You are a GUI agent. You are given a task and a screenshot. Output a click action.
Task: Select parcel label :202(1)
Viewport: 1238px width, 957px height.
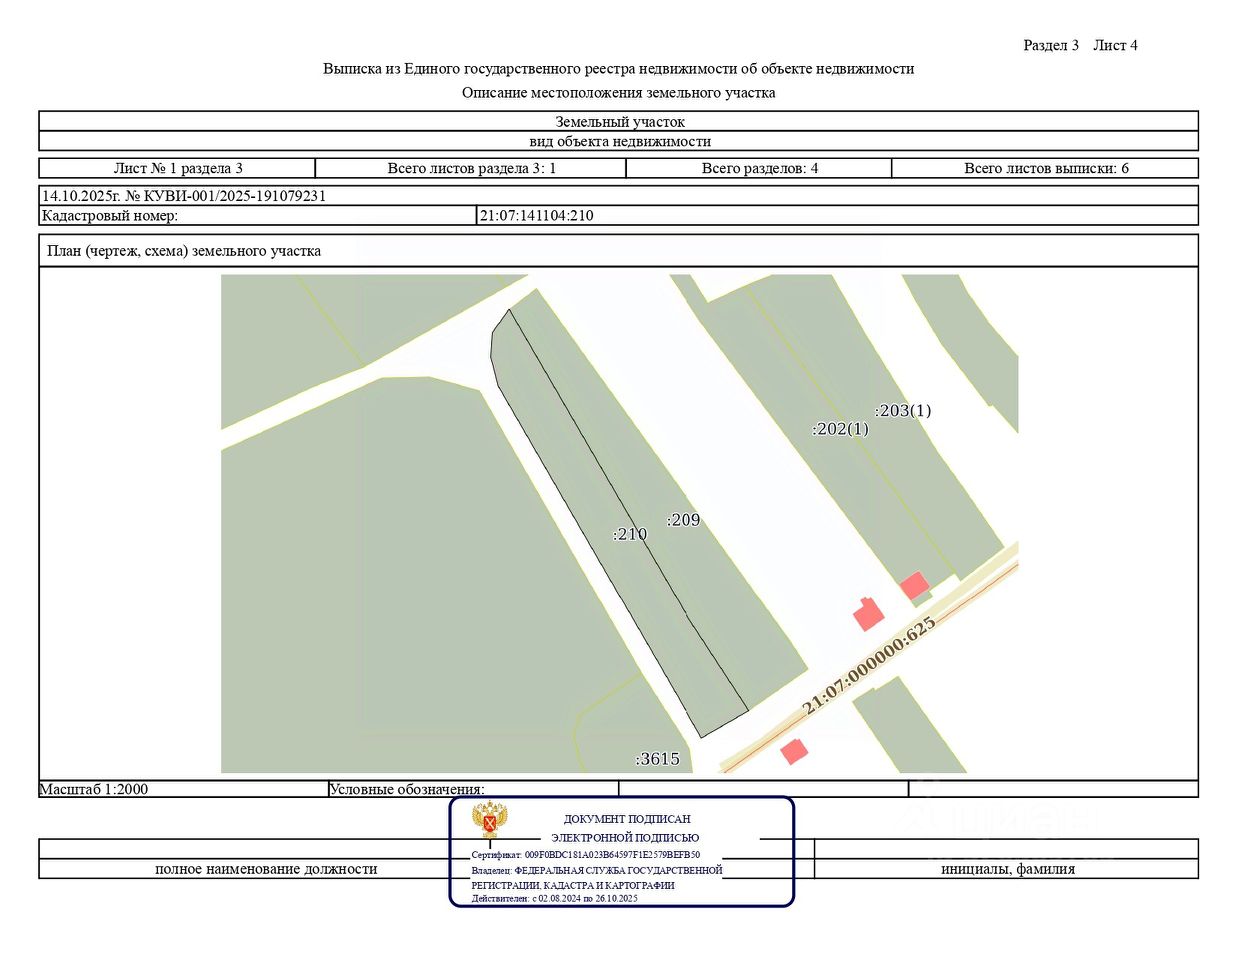tap(840, 429)
